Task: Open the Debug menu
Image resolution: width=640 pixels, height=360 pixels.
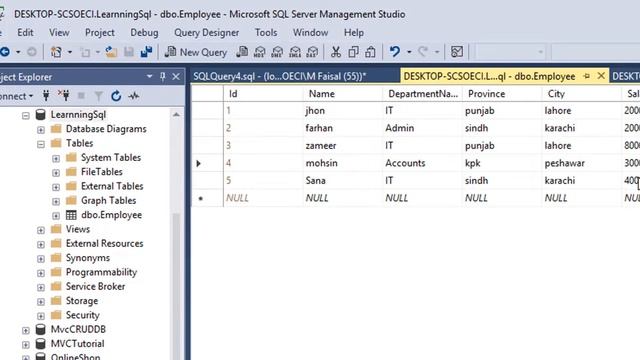Action: (144, 32)
